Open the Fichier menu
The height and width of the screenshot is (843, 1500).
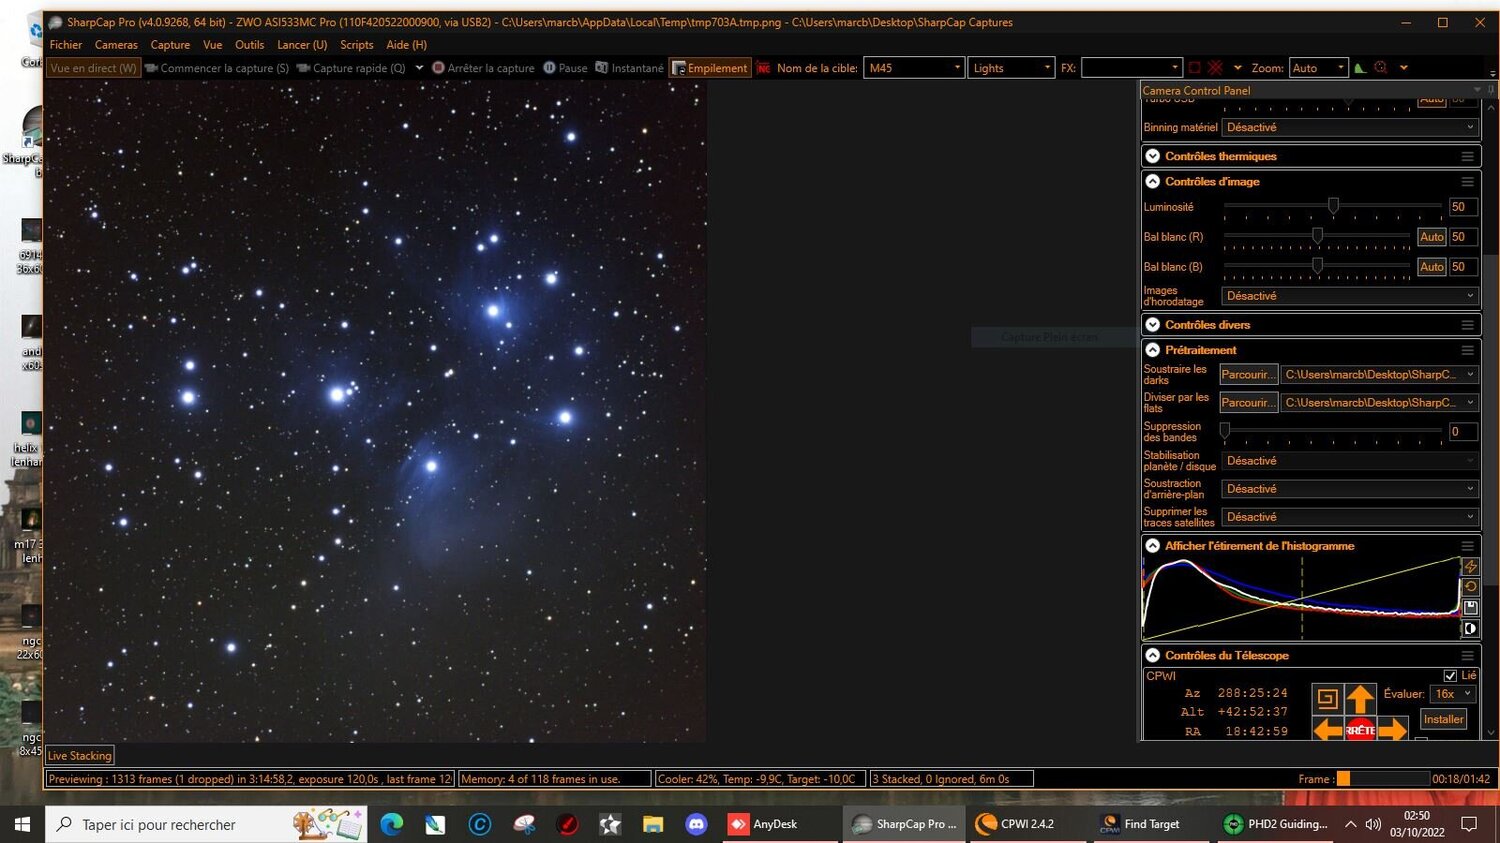pyautogui.click(x=66, y=45)
